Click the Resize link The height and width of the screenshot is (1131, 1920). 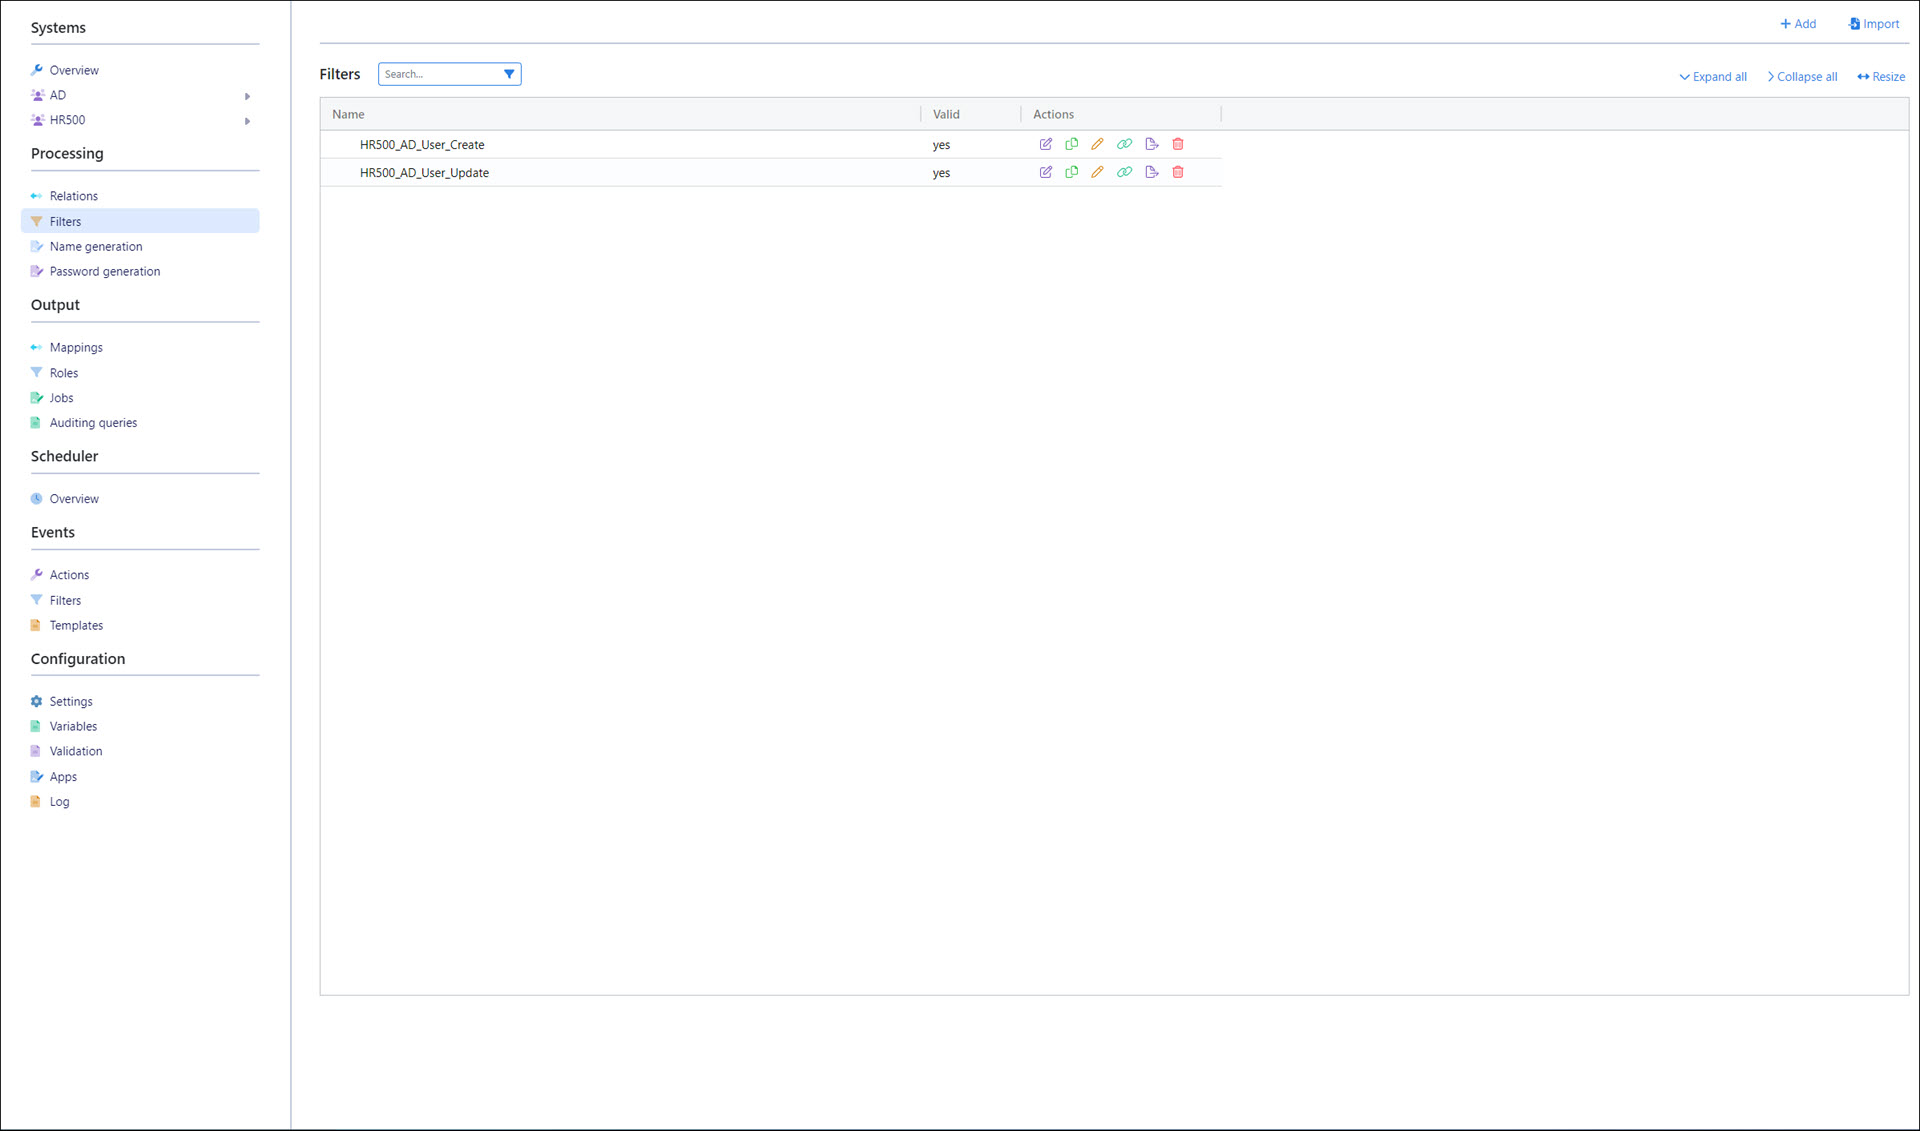pyautogui.click(x=1881, y=77)
